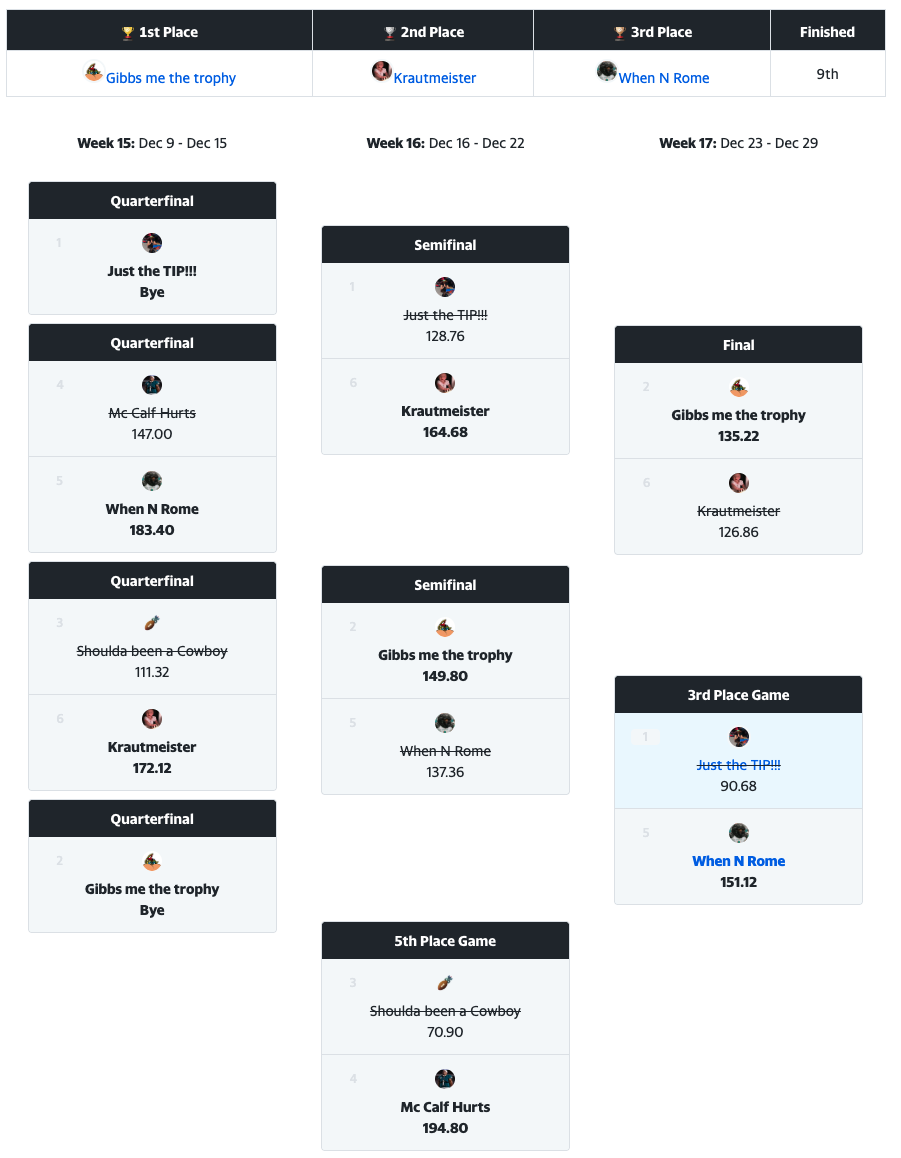
Task: Open Krautmeister link in 2nd Place cell
Action: [x=435, y=78]
